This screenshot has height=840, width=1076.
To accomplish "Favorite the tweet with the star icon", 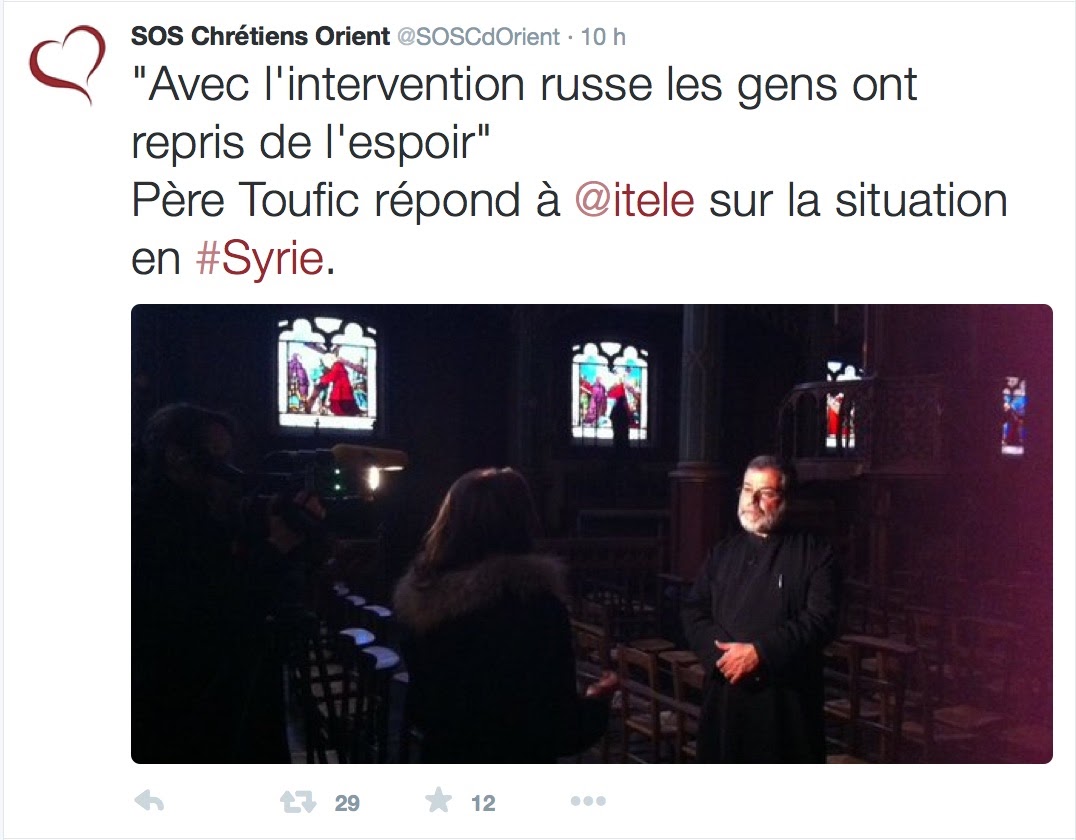I will (x=438, y=800).
